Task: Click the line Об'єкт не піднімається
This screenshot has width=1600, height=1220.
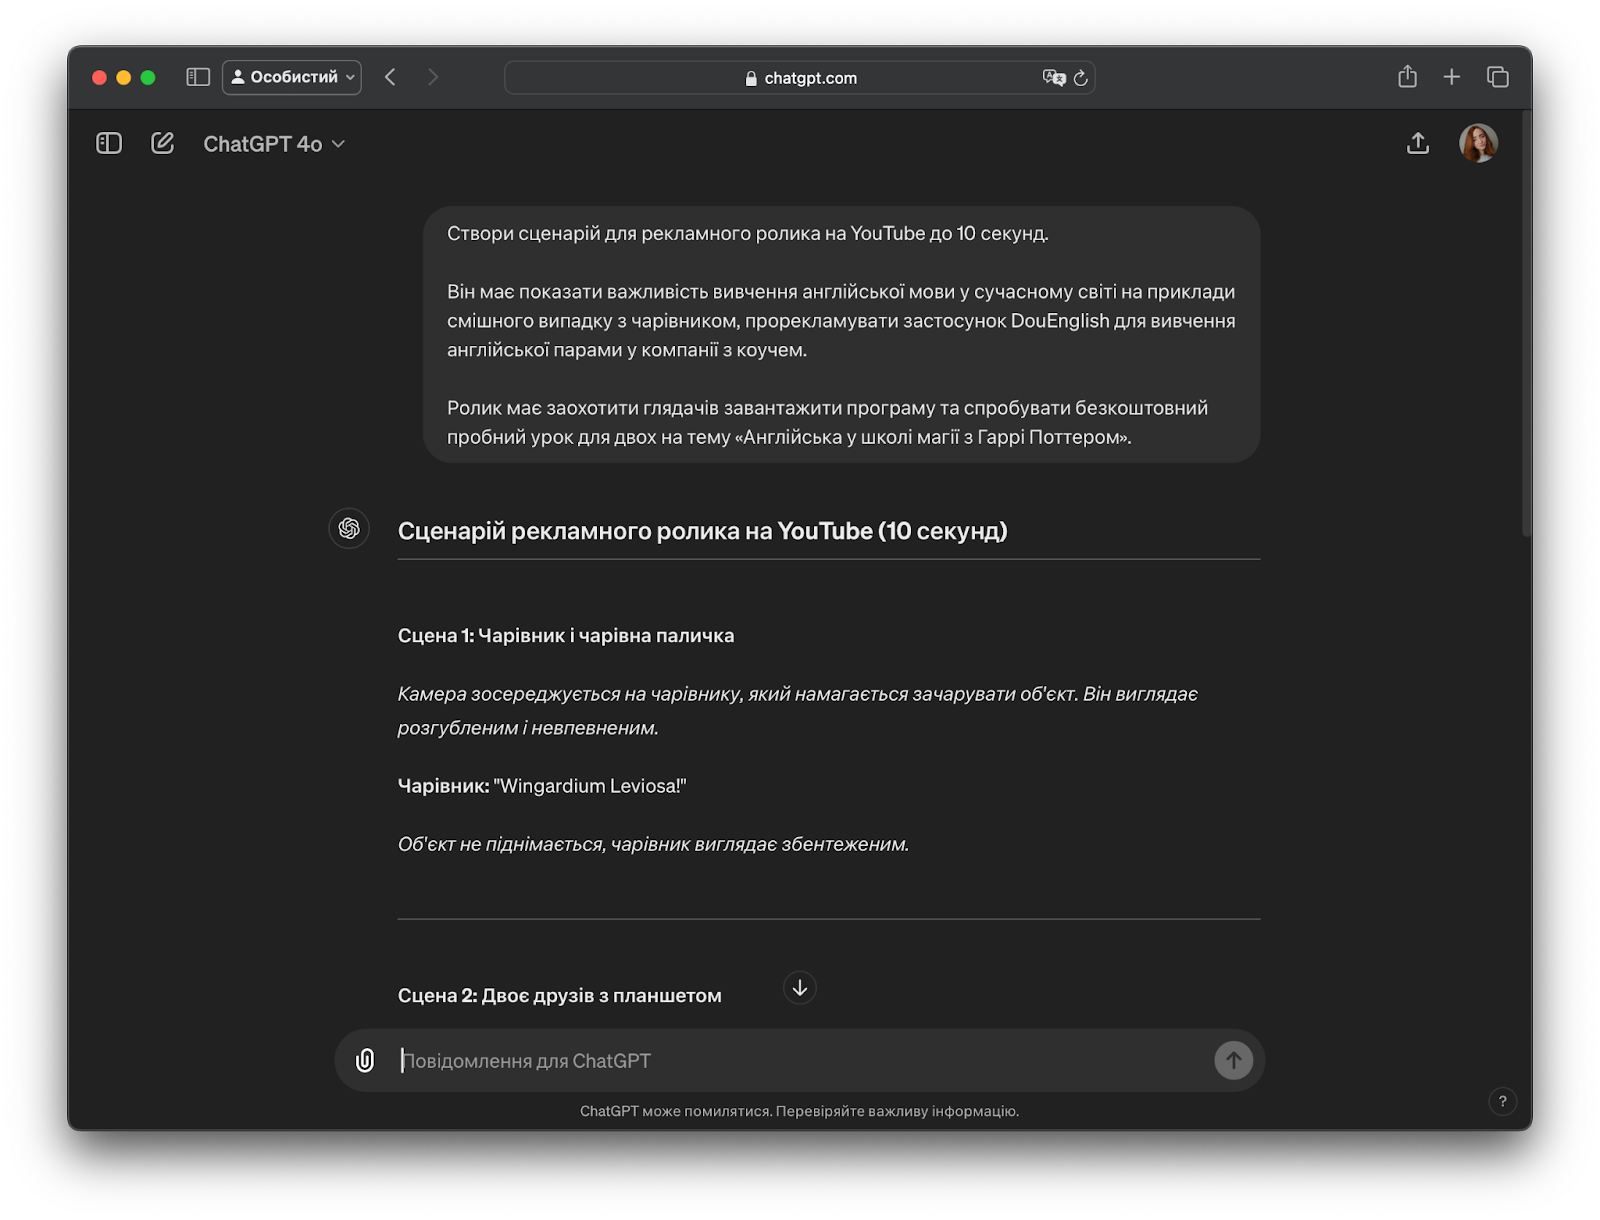Action: pyautogui.click(x=653, y=844)
